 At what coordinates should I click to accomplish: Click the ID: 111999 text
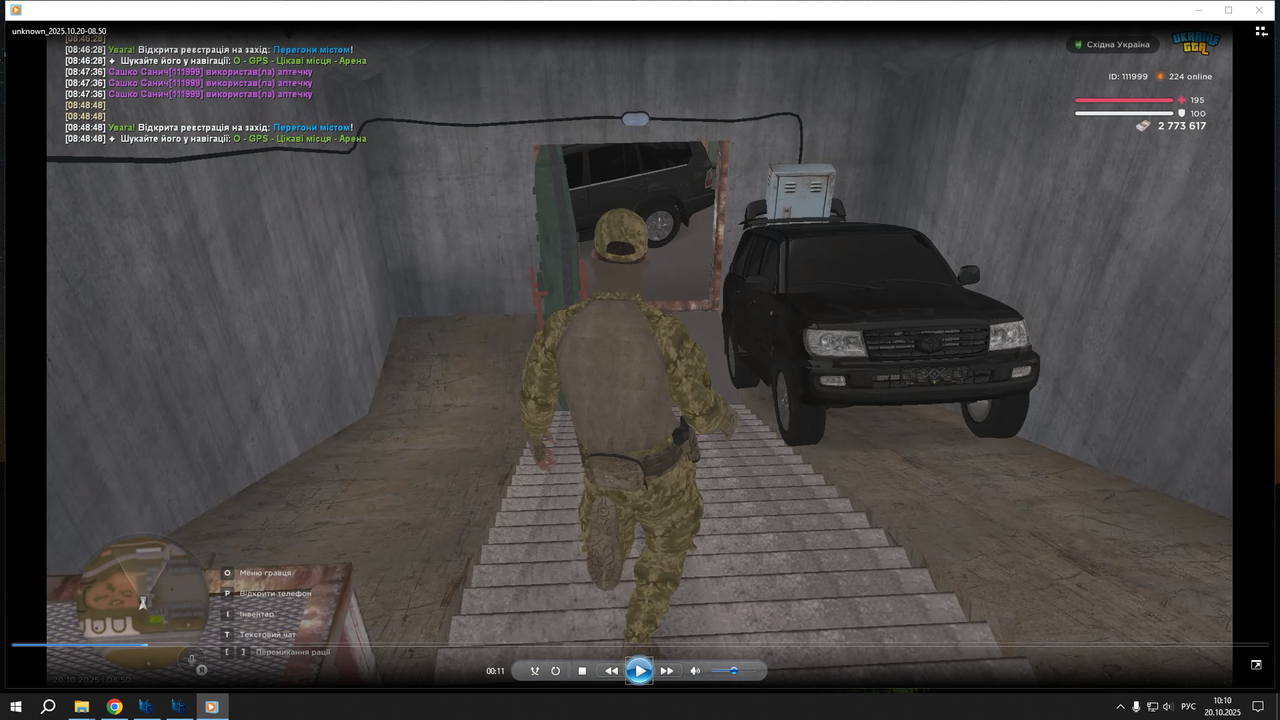pyautogui.click(x=1128, y=77)
